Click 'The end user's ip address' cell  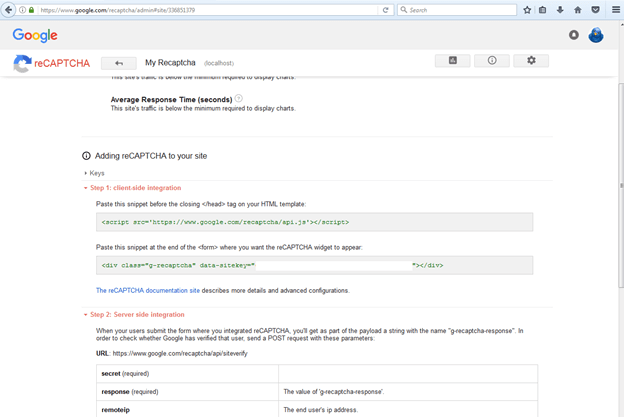408,409
